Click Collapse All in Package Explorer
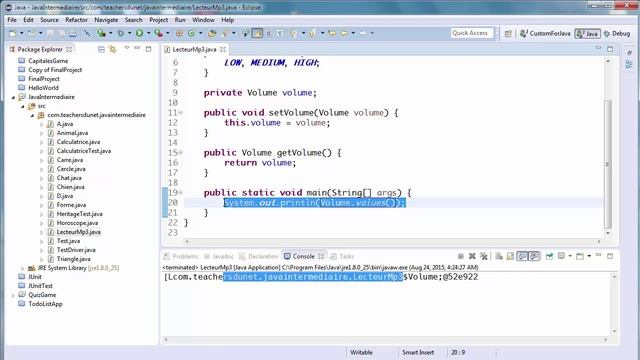640x360 pixels. (x=101, y=49)
